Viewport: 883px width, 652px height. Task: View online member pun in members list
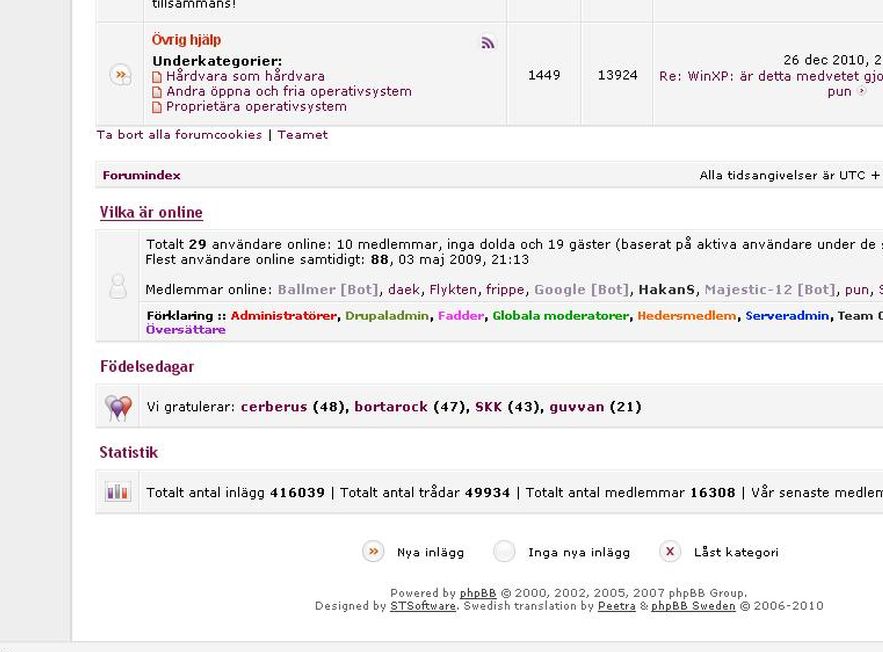(857, 289)
